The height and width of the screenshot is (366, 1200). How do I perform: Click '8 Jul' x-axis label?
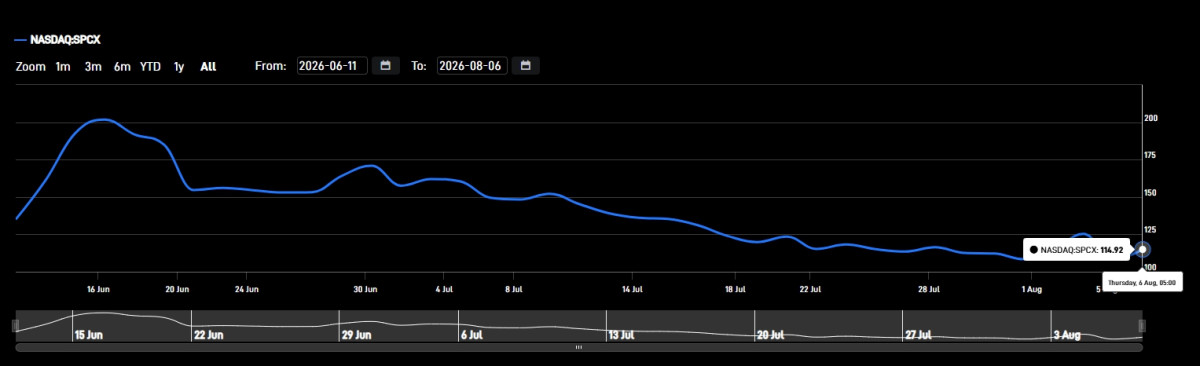click(x=513, y=289)
